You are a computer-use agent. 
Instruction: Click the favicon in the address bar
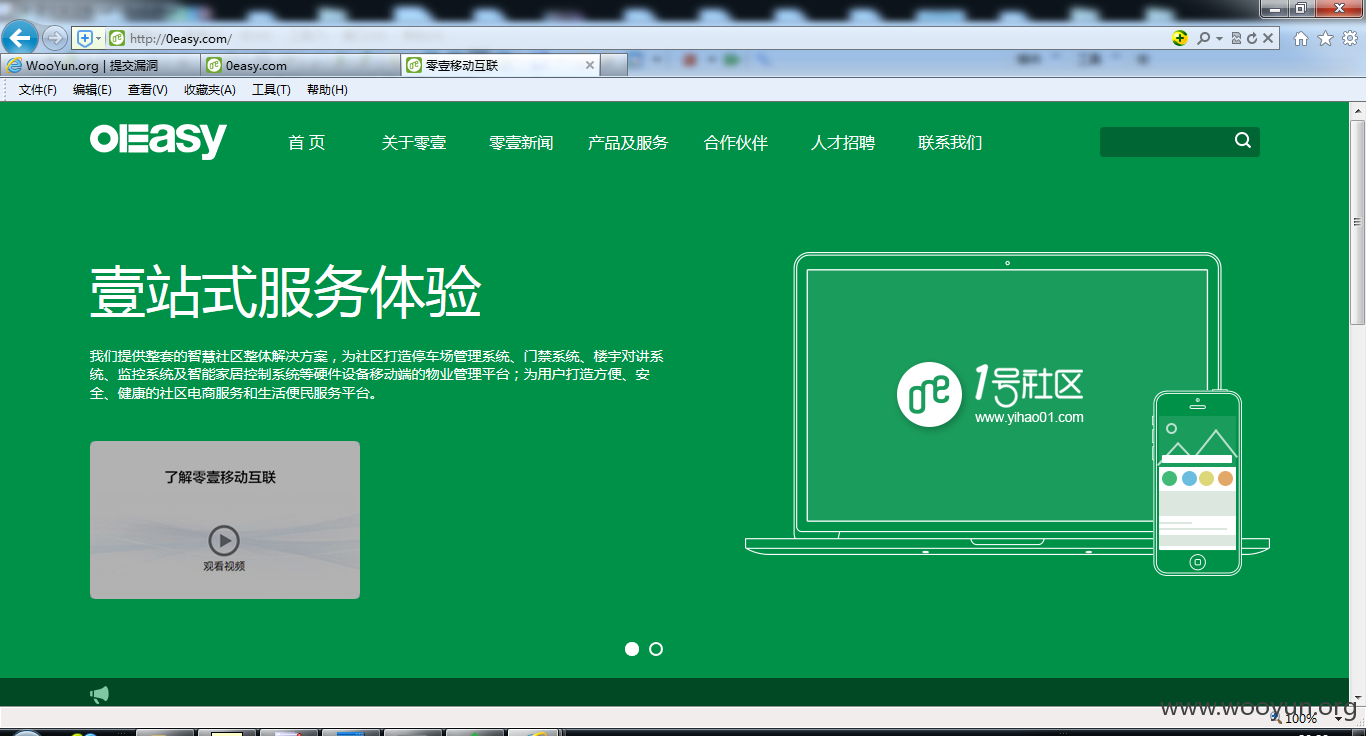tap(117, 38)
